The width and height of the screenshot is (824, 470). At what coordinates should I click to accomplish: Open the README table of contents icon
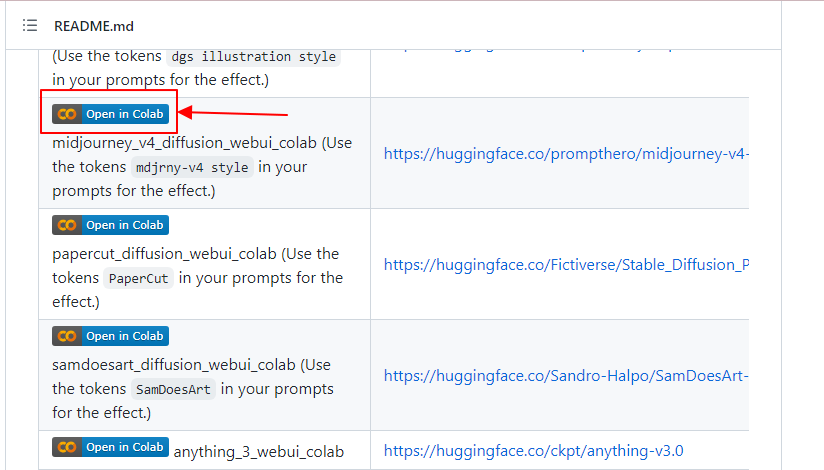30,25
